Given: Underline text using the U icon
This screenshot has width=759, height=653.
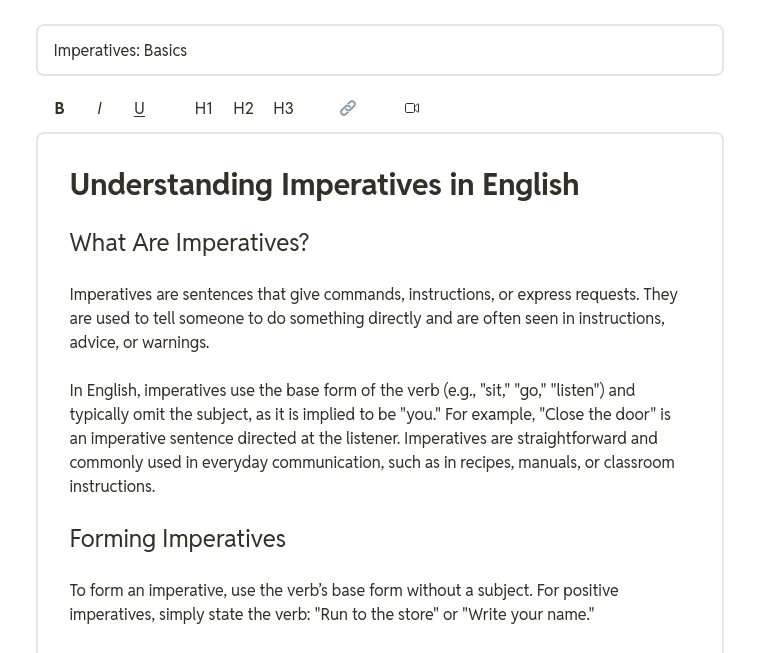Looking at the screenshot, I should (x=139, y=108).
